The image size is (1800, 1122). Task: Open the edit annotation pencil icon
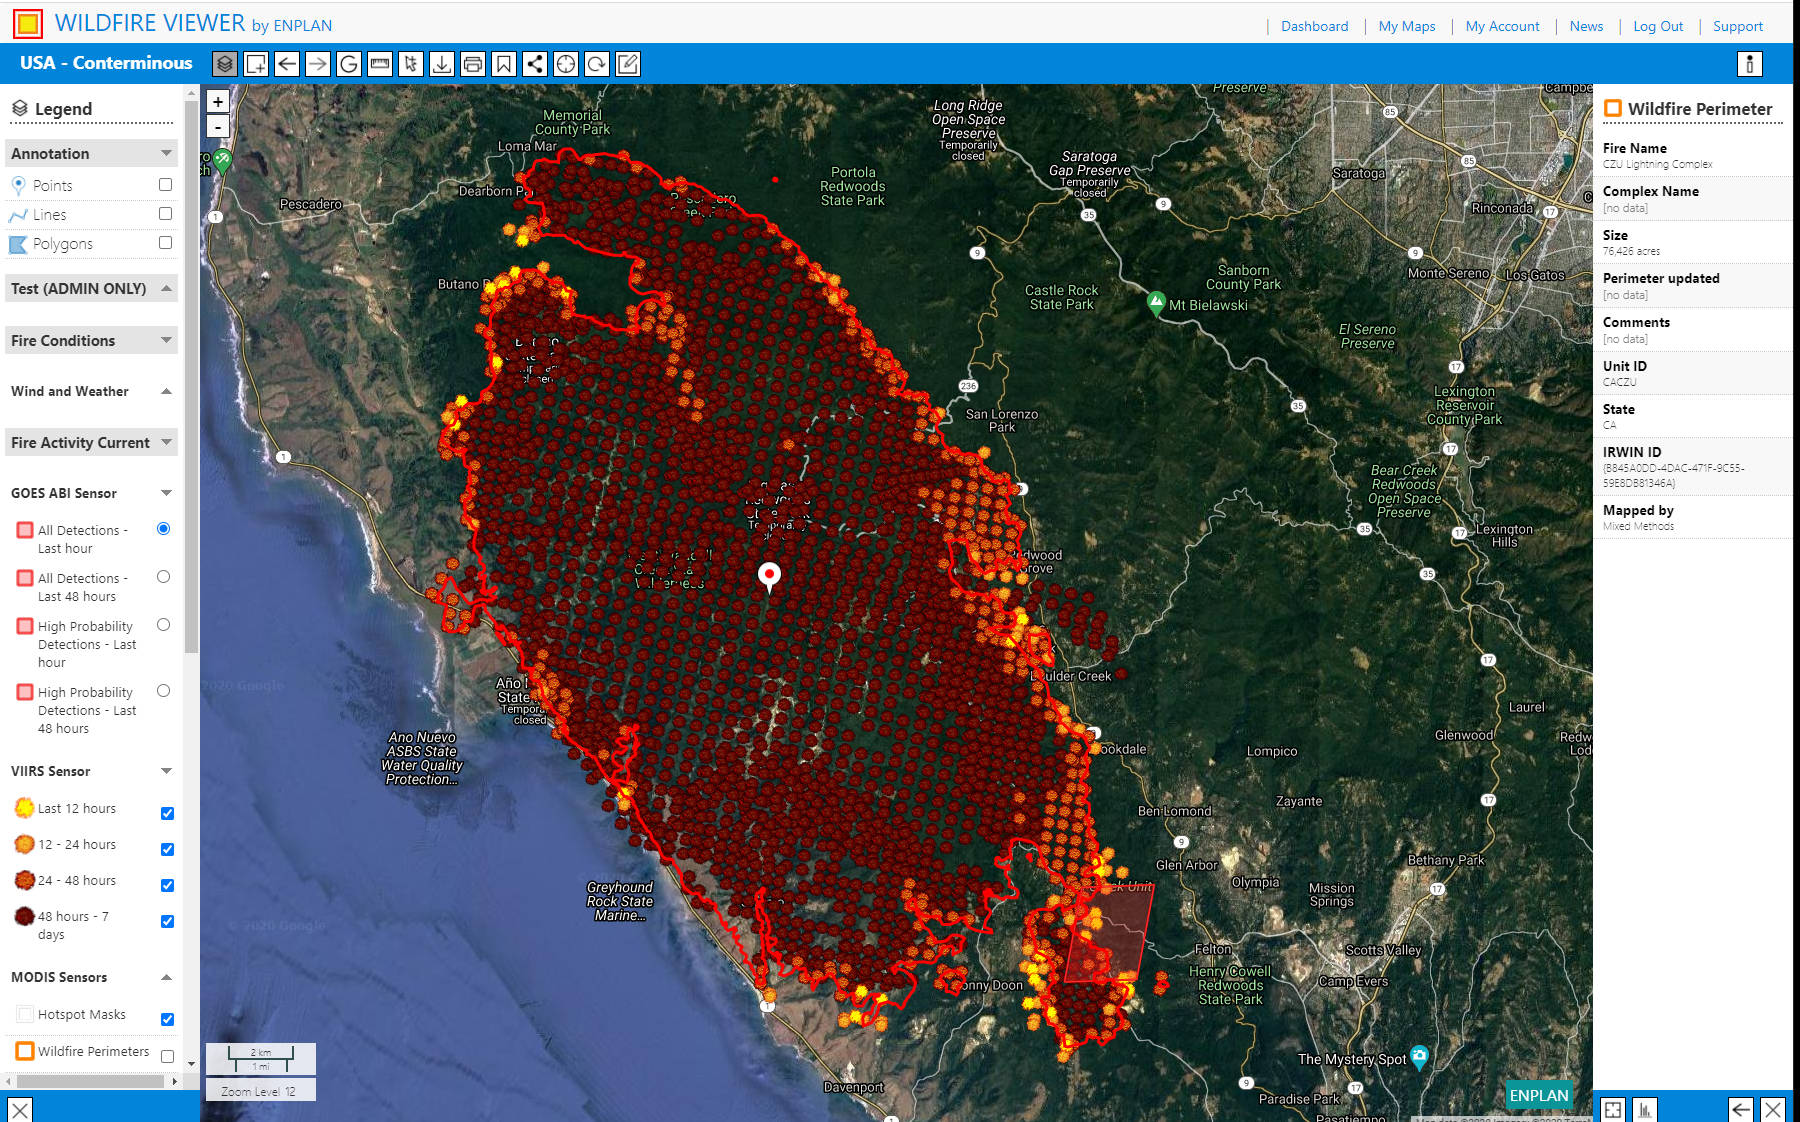628,64
